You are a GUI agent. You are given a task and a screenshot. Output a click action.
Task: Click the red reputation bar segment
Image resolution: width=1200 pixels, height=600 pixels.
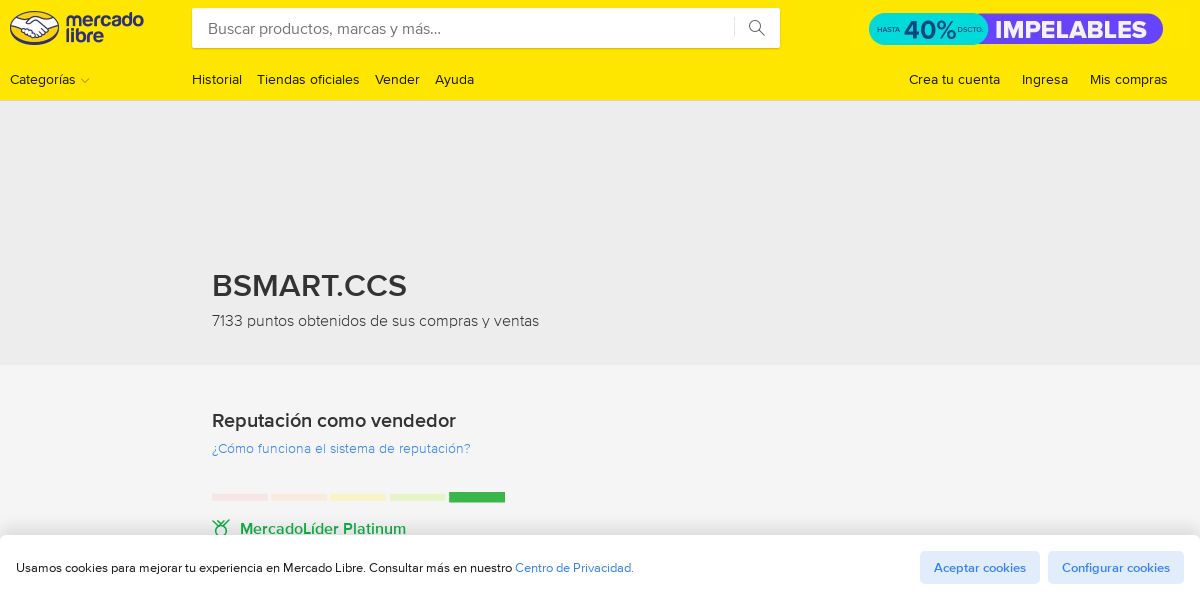(x=240, y=497)
